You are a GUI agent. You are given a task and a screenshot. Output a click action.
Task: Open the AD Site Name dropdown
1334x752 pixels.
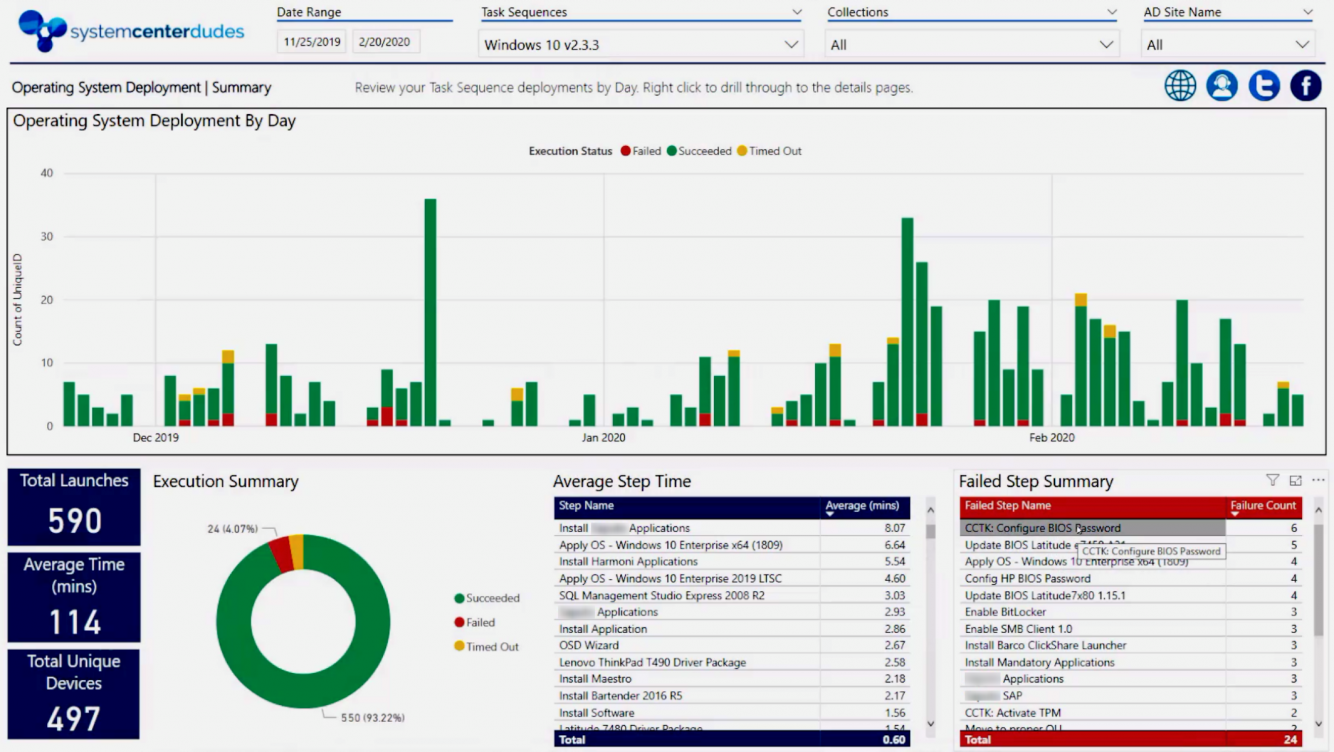(x=1229, y=44)
